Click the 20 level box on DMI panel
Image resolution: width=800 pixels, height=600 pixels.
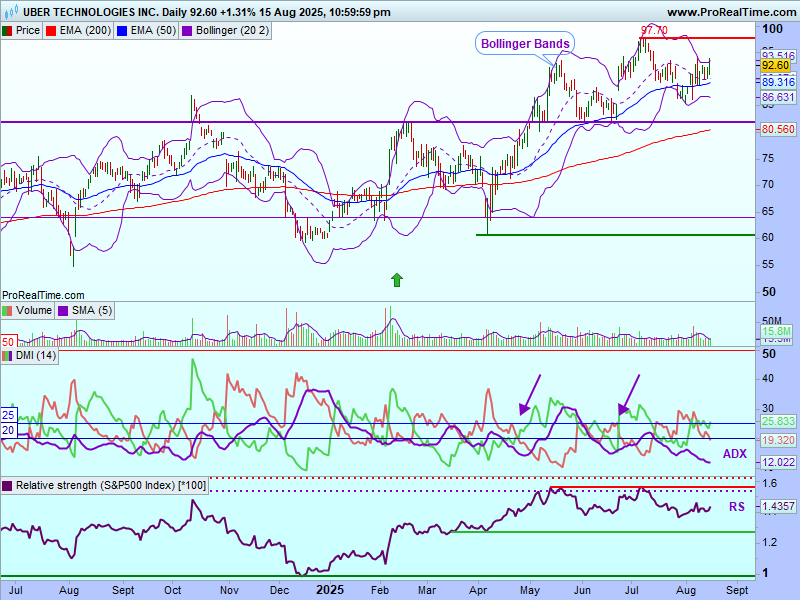point(9,431)
